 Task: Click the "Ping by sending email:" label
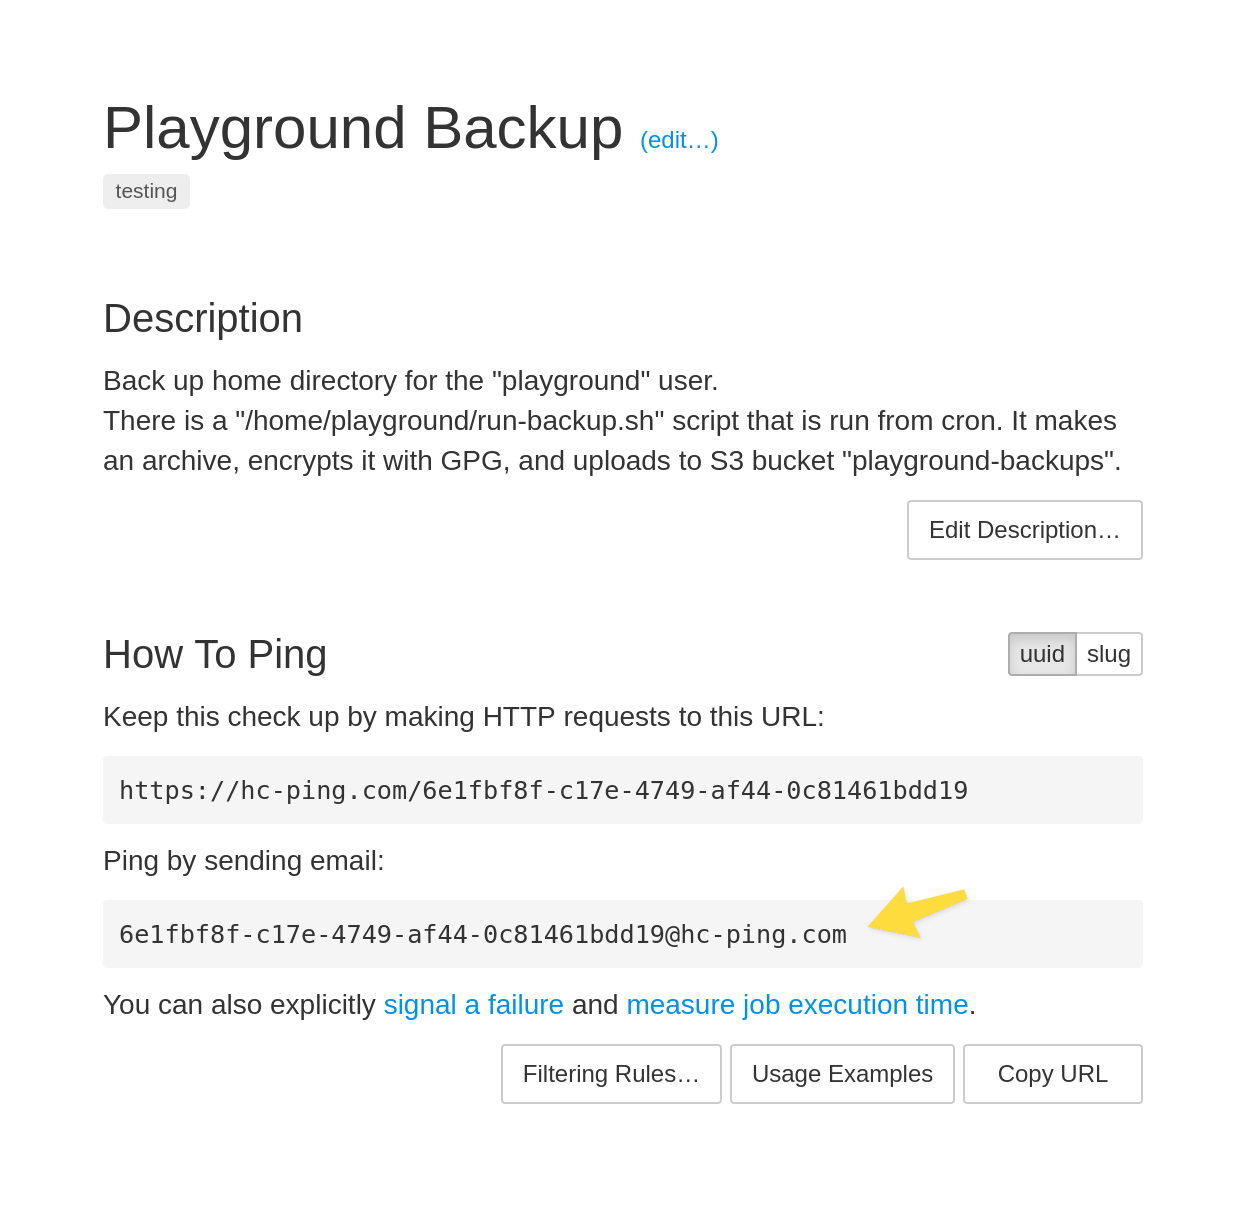243,861
